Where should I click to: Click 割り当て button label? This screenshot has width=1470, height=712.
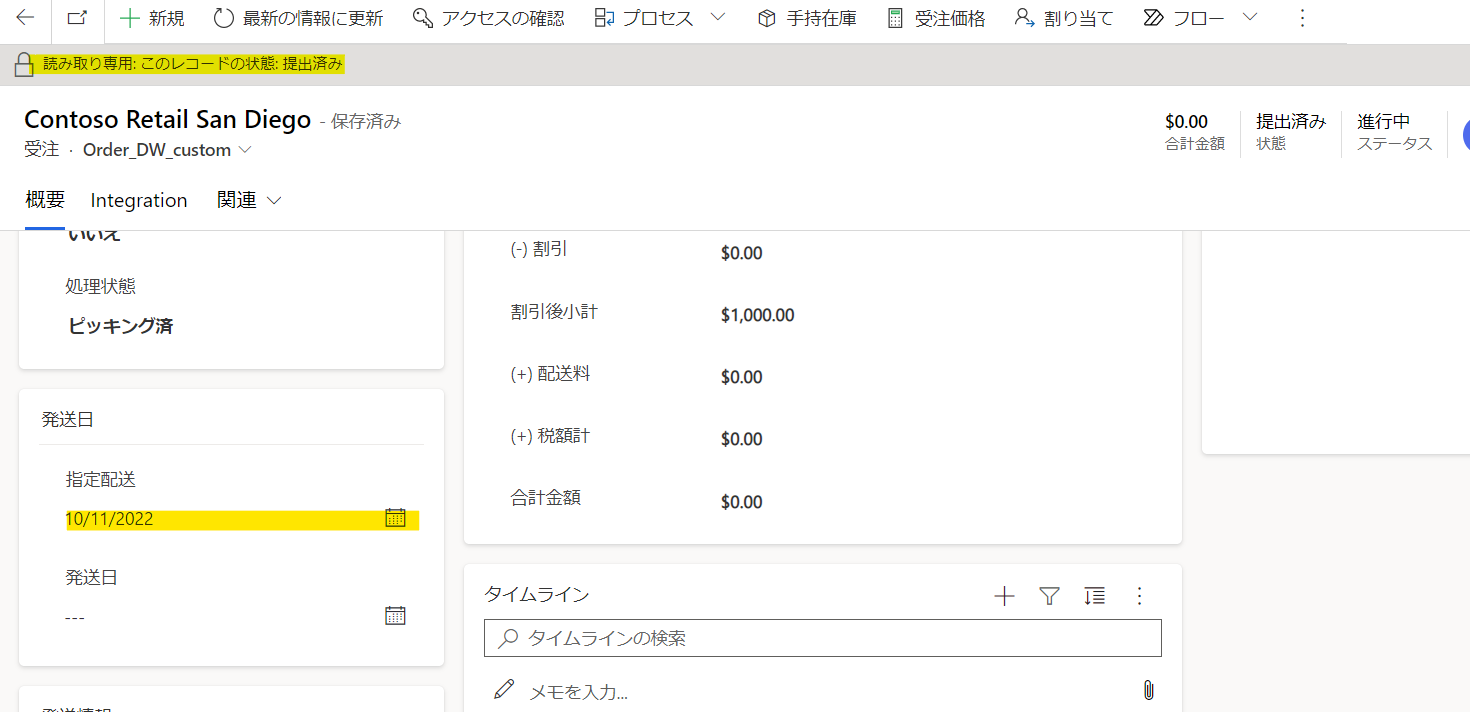(x=1079, y=18)
